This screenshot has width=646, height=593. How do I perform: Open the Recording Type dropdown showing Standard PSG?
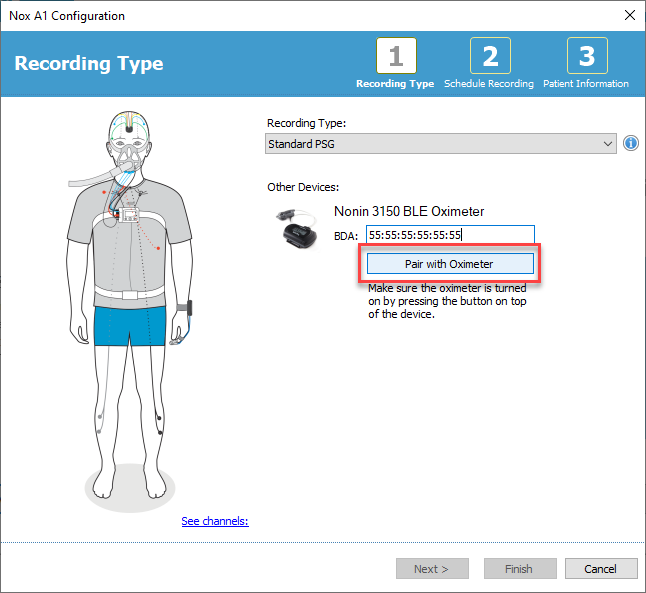(440, 143)
